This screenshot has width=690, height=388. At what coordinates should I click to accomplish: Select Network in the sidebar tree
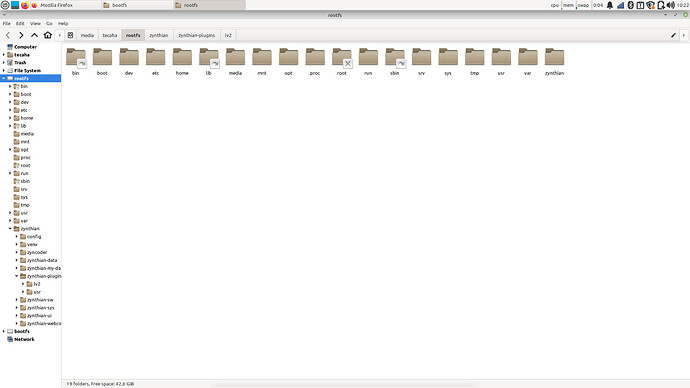24,339
